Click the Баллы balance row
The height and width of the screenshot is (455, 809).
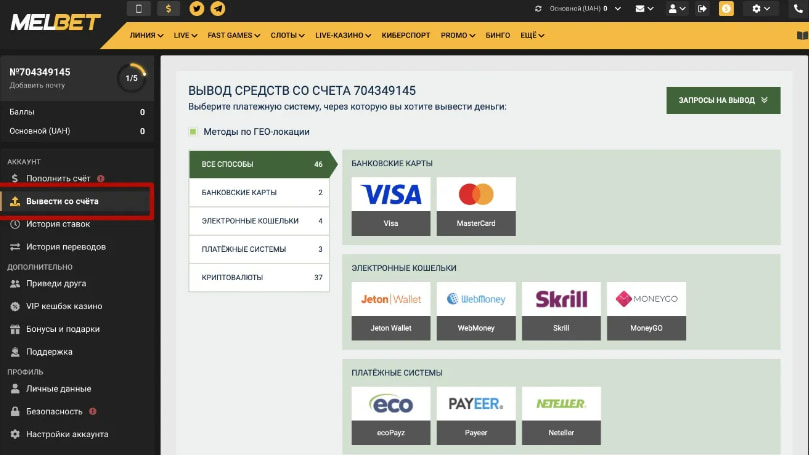77,111
